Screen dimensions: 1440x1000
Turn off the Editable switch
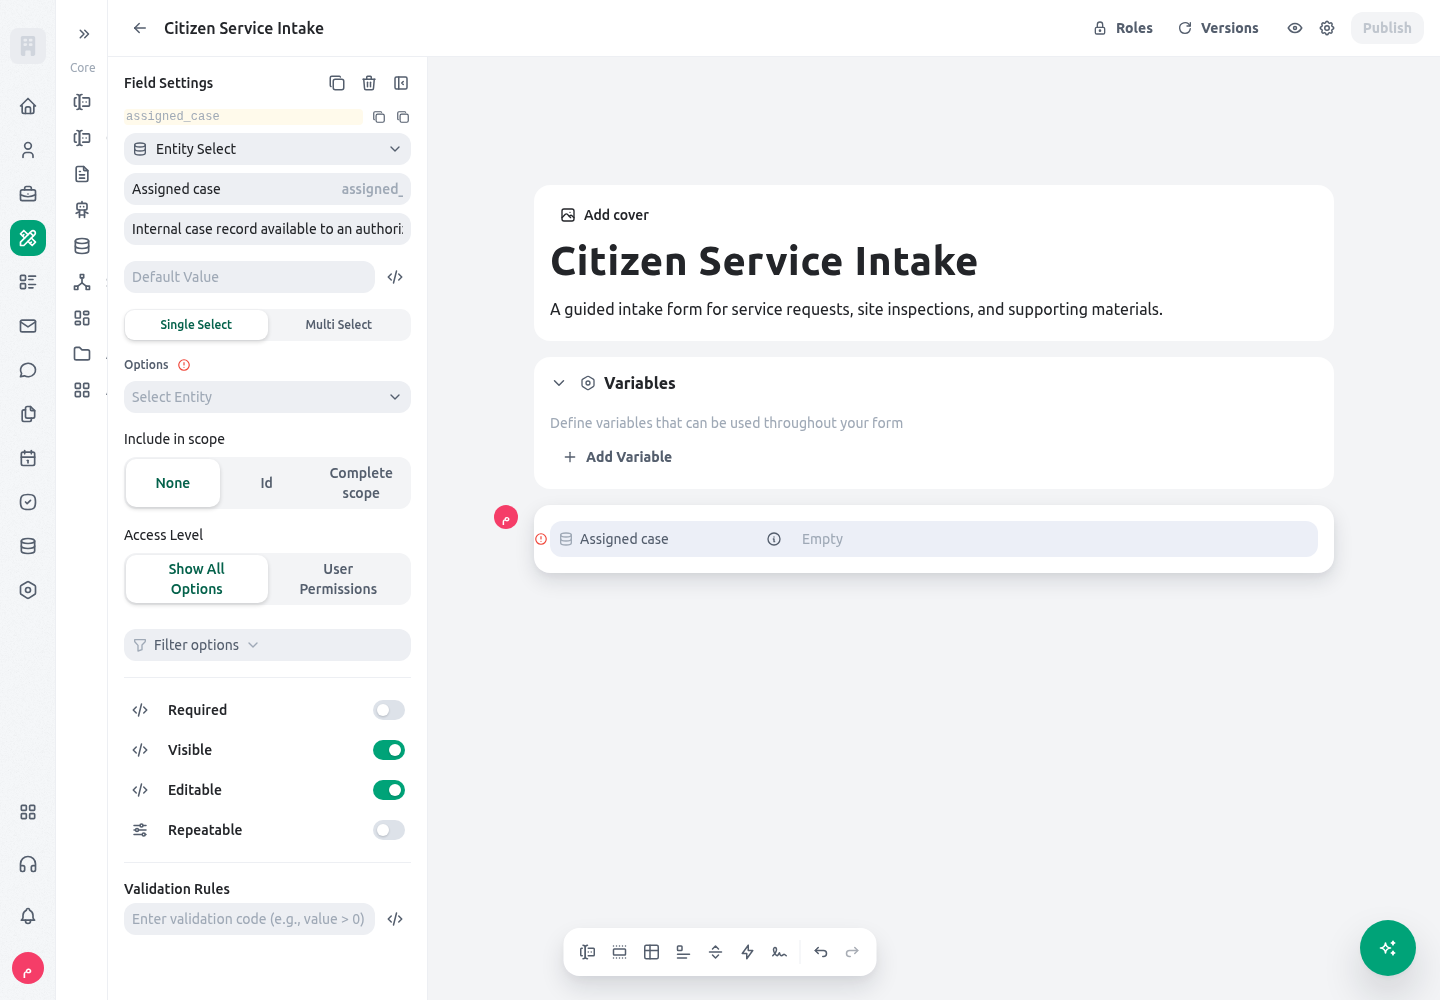point(389,790)
